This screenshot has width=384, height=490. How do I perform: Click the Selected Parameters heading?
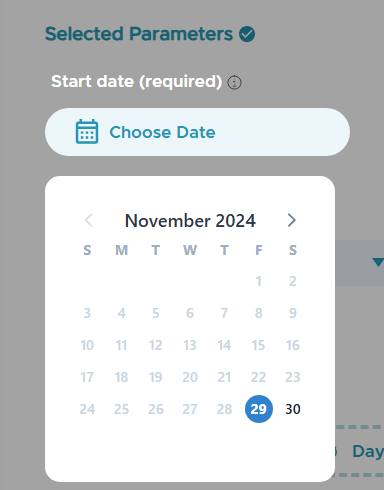tap(139, 34)
